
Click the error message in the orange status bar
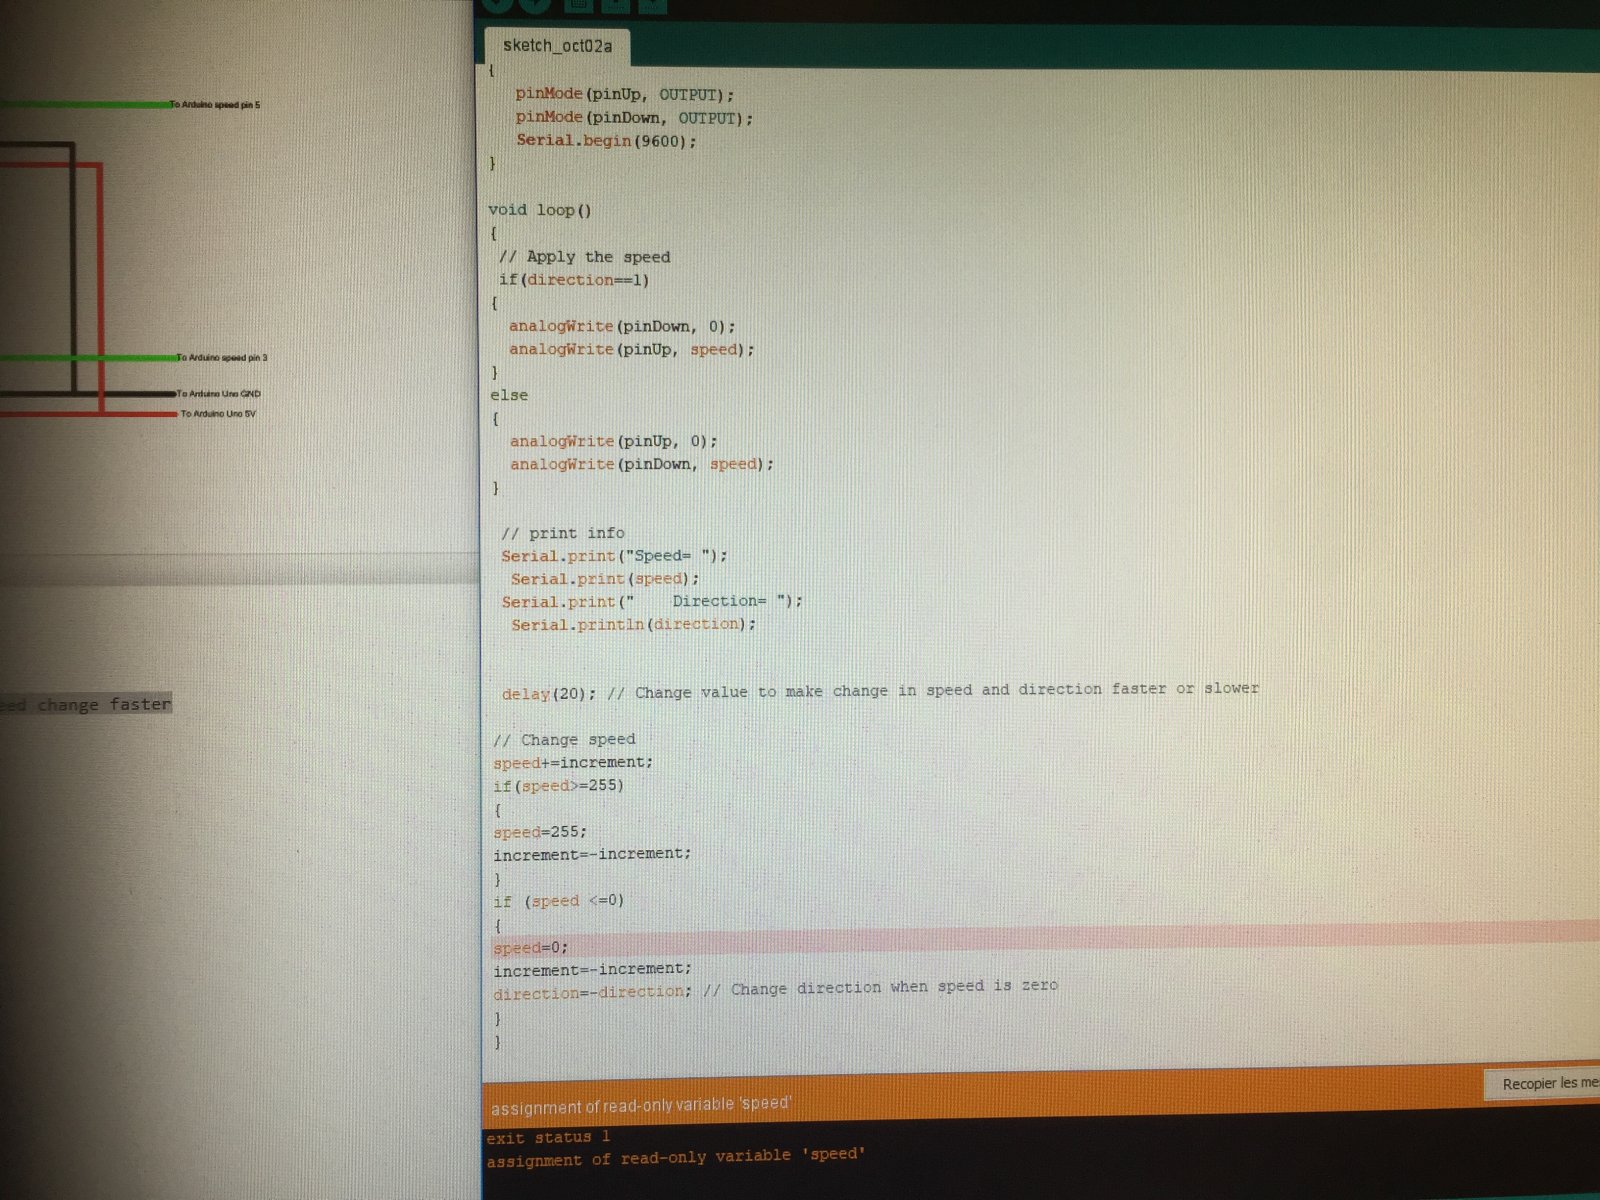pyautogui.click(x=641, y=1105)
